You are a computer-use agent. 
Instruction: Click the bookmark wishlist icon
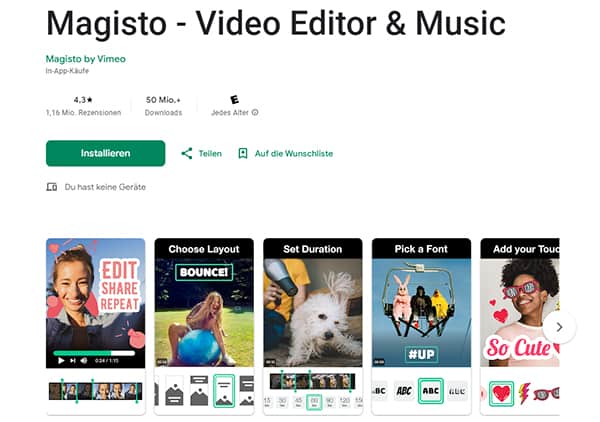click(243, 153)
